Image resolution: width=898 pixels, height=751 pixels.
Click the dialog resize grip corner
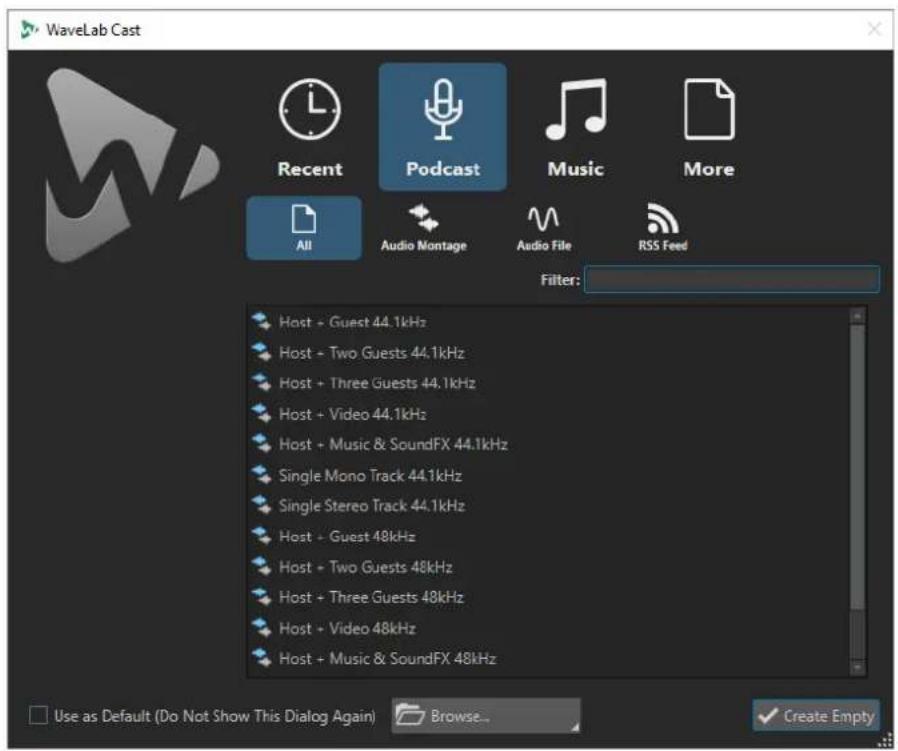pos(885,741)
